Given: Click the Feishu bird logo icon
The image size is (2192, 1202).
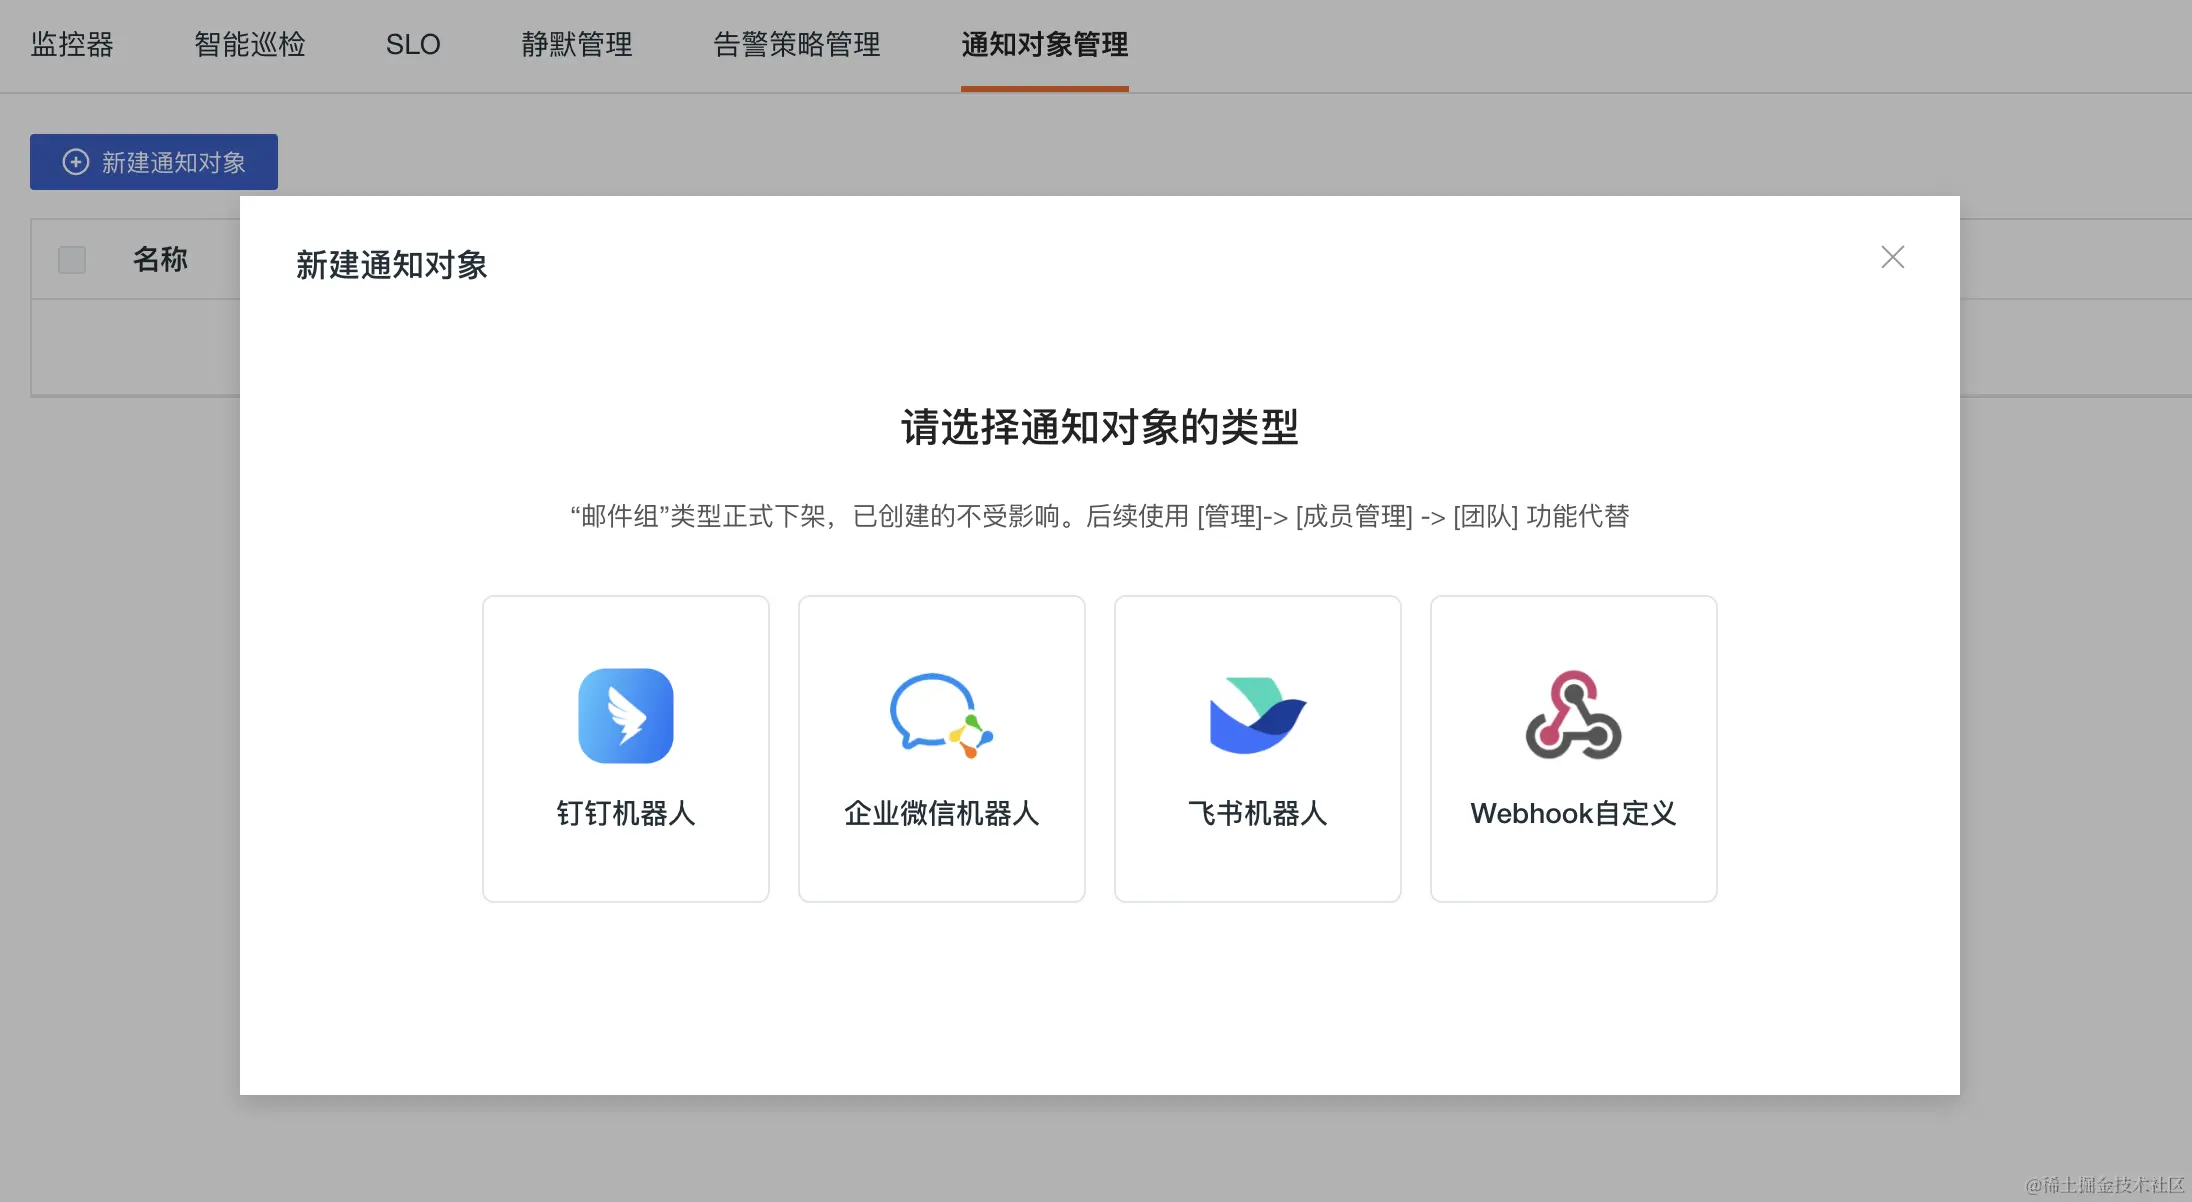Looking at the screenshot, I should tap(1257, 716).
